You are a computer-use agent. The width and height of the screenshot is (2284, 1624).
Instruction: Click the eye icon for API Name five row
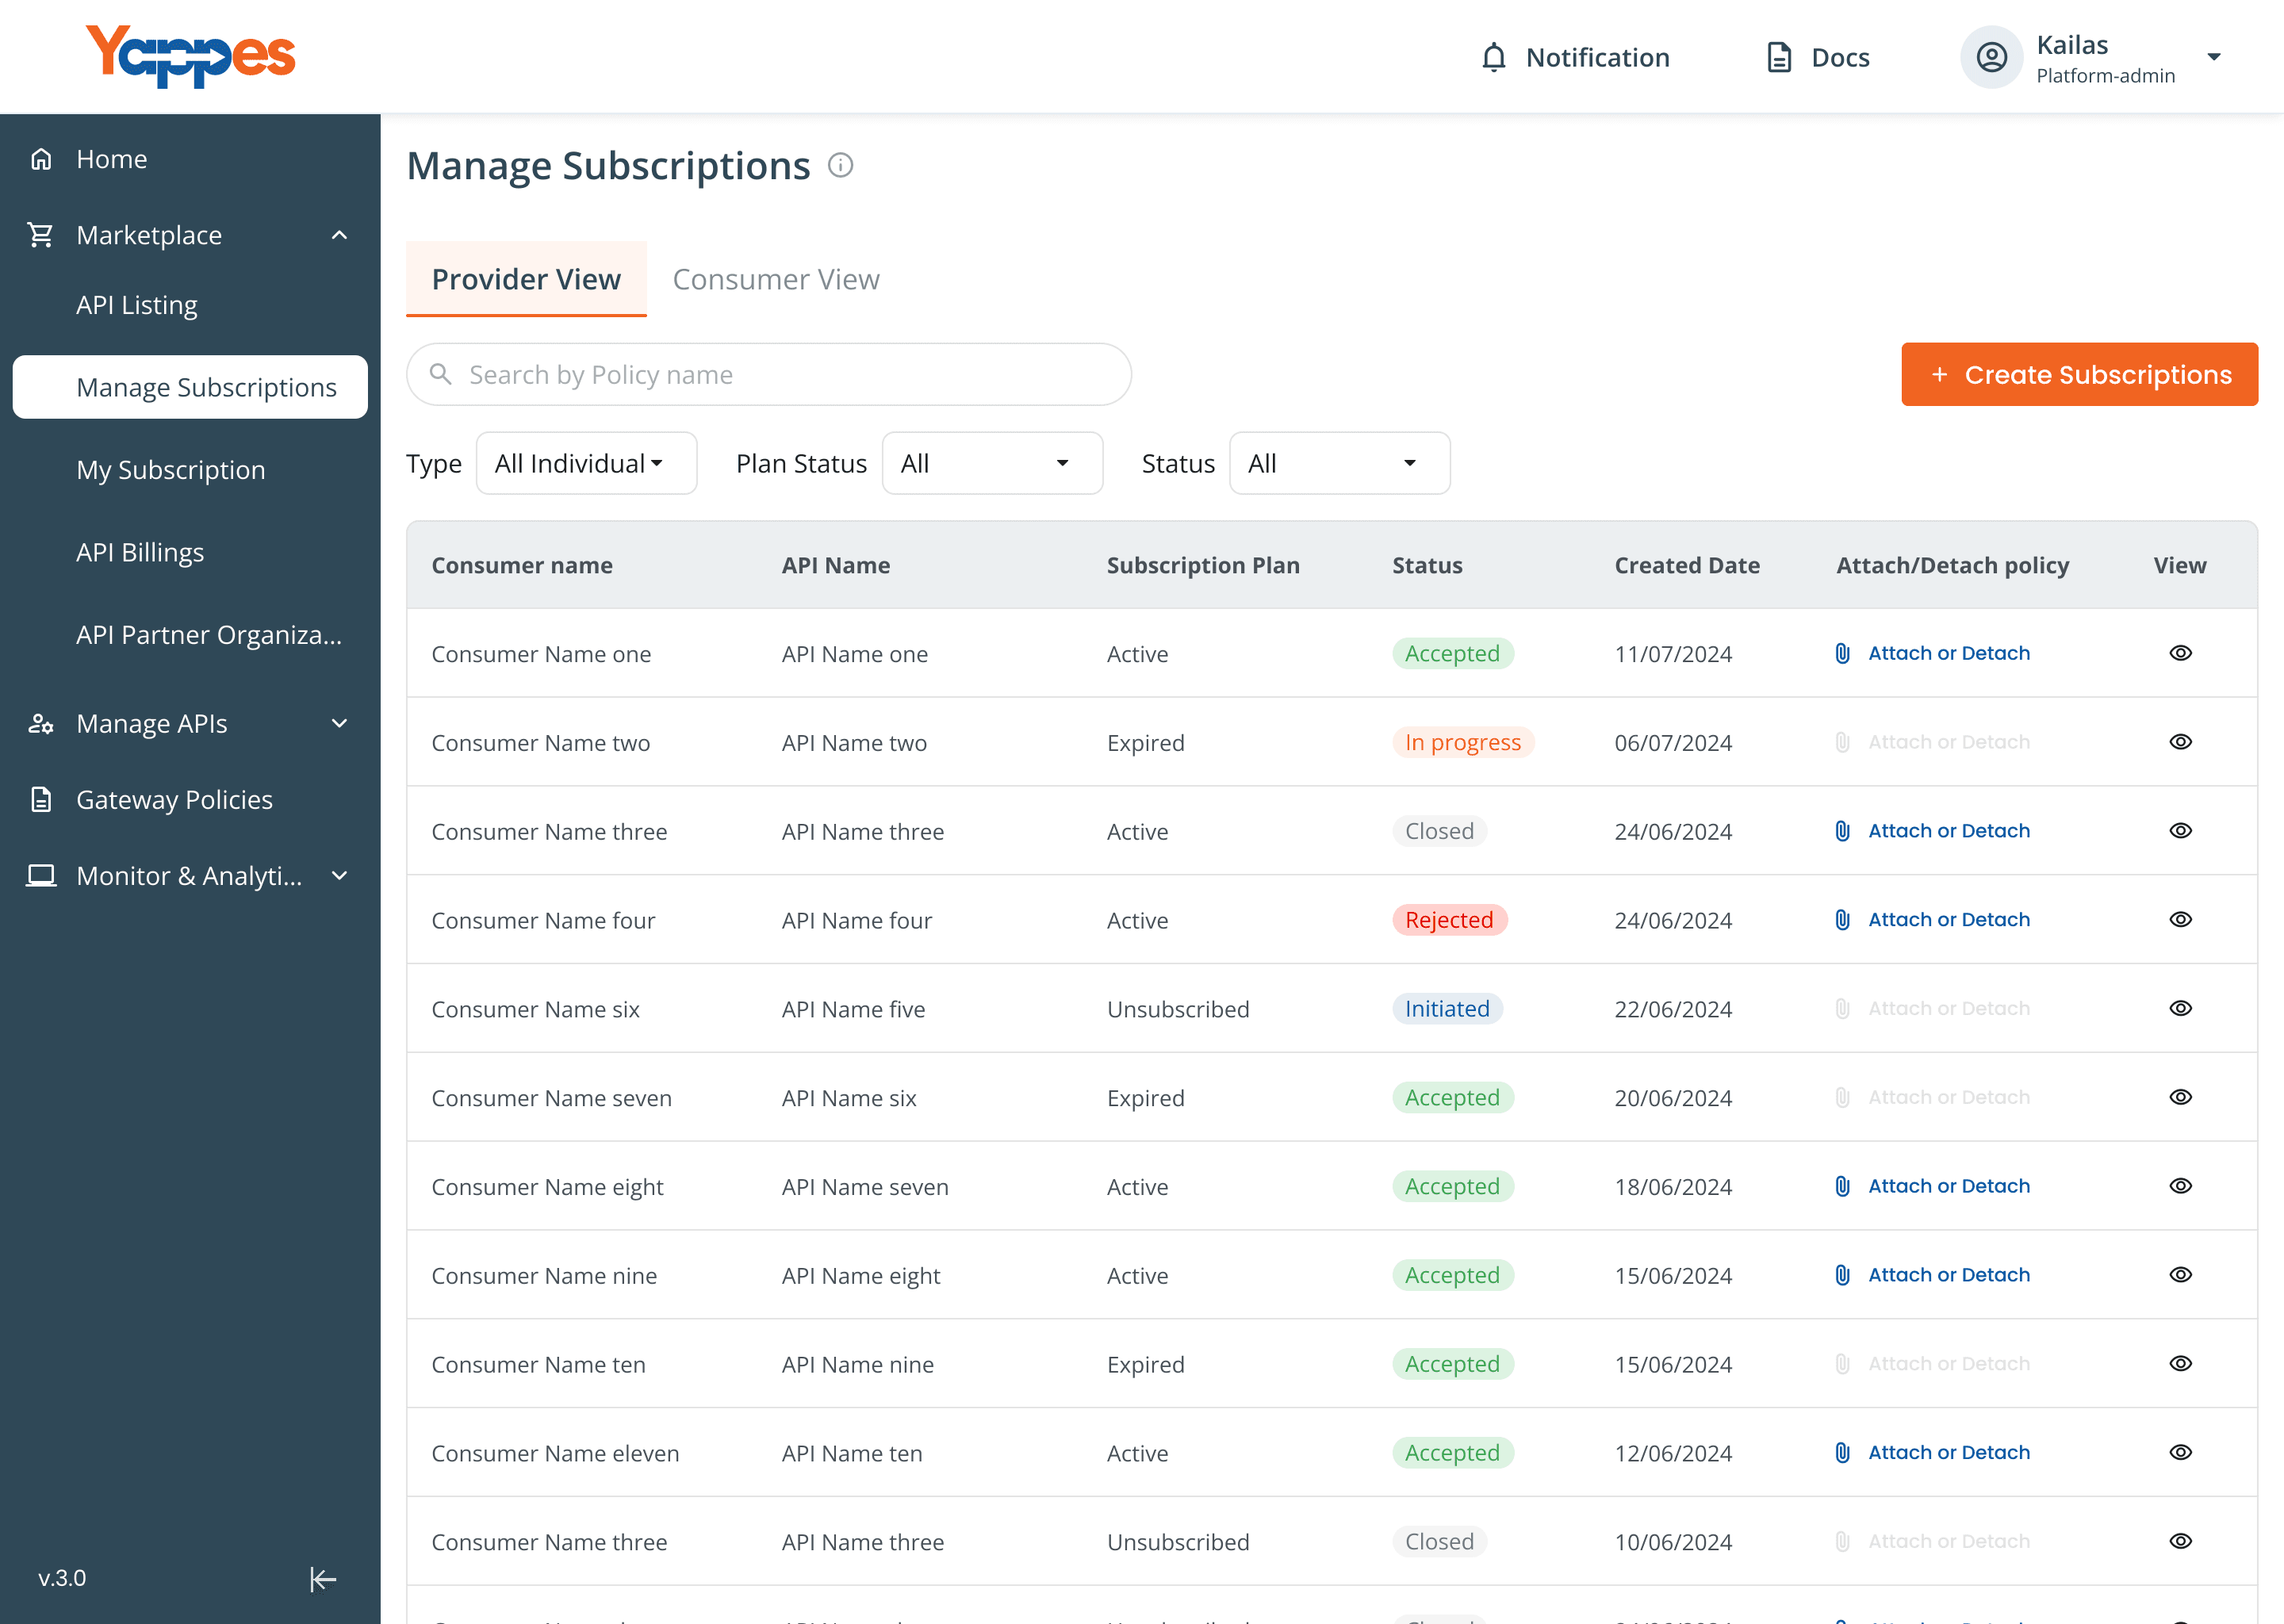2180,1008
